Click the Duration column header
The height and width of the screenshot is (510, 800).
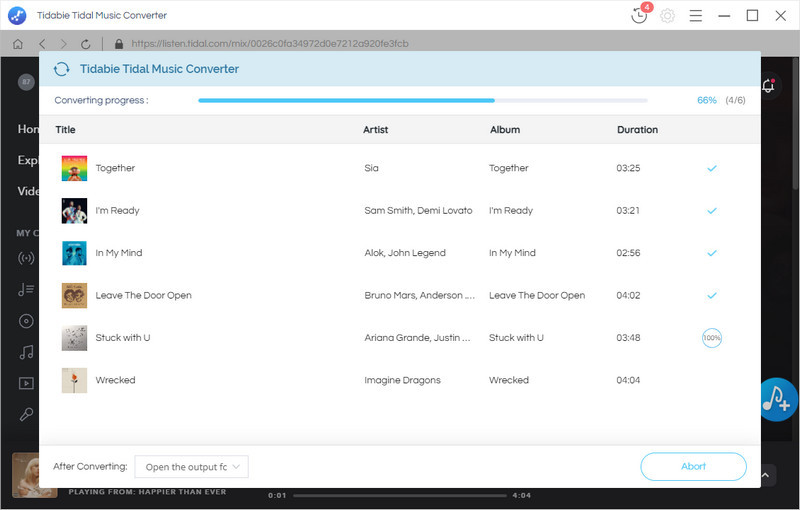pos(637,130)
